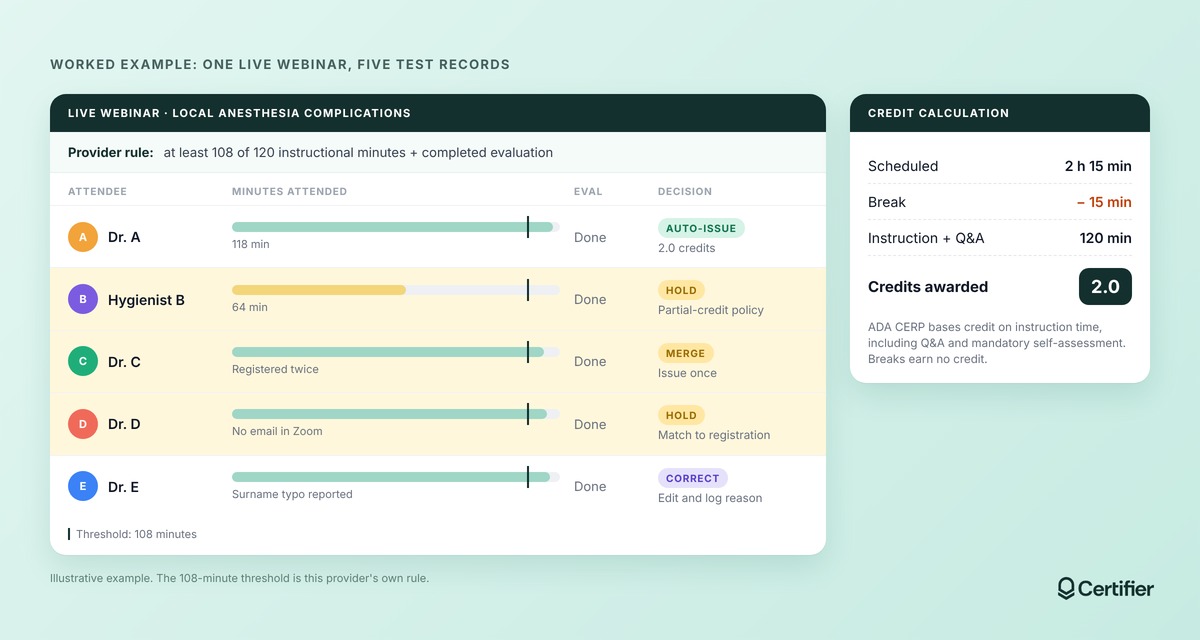Click Done in Dr. E's row
The image size is (1200, 640).
point(590,486)
